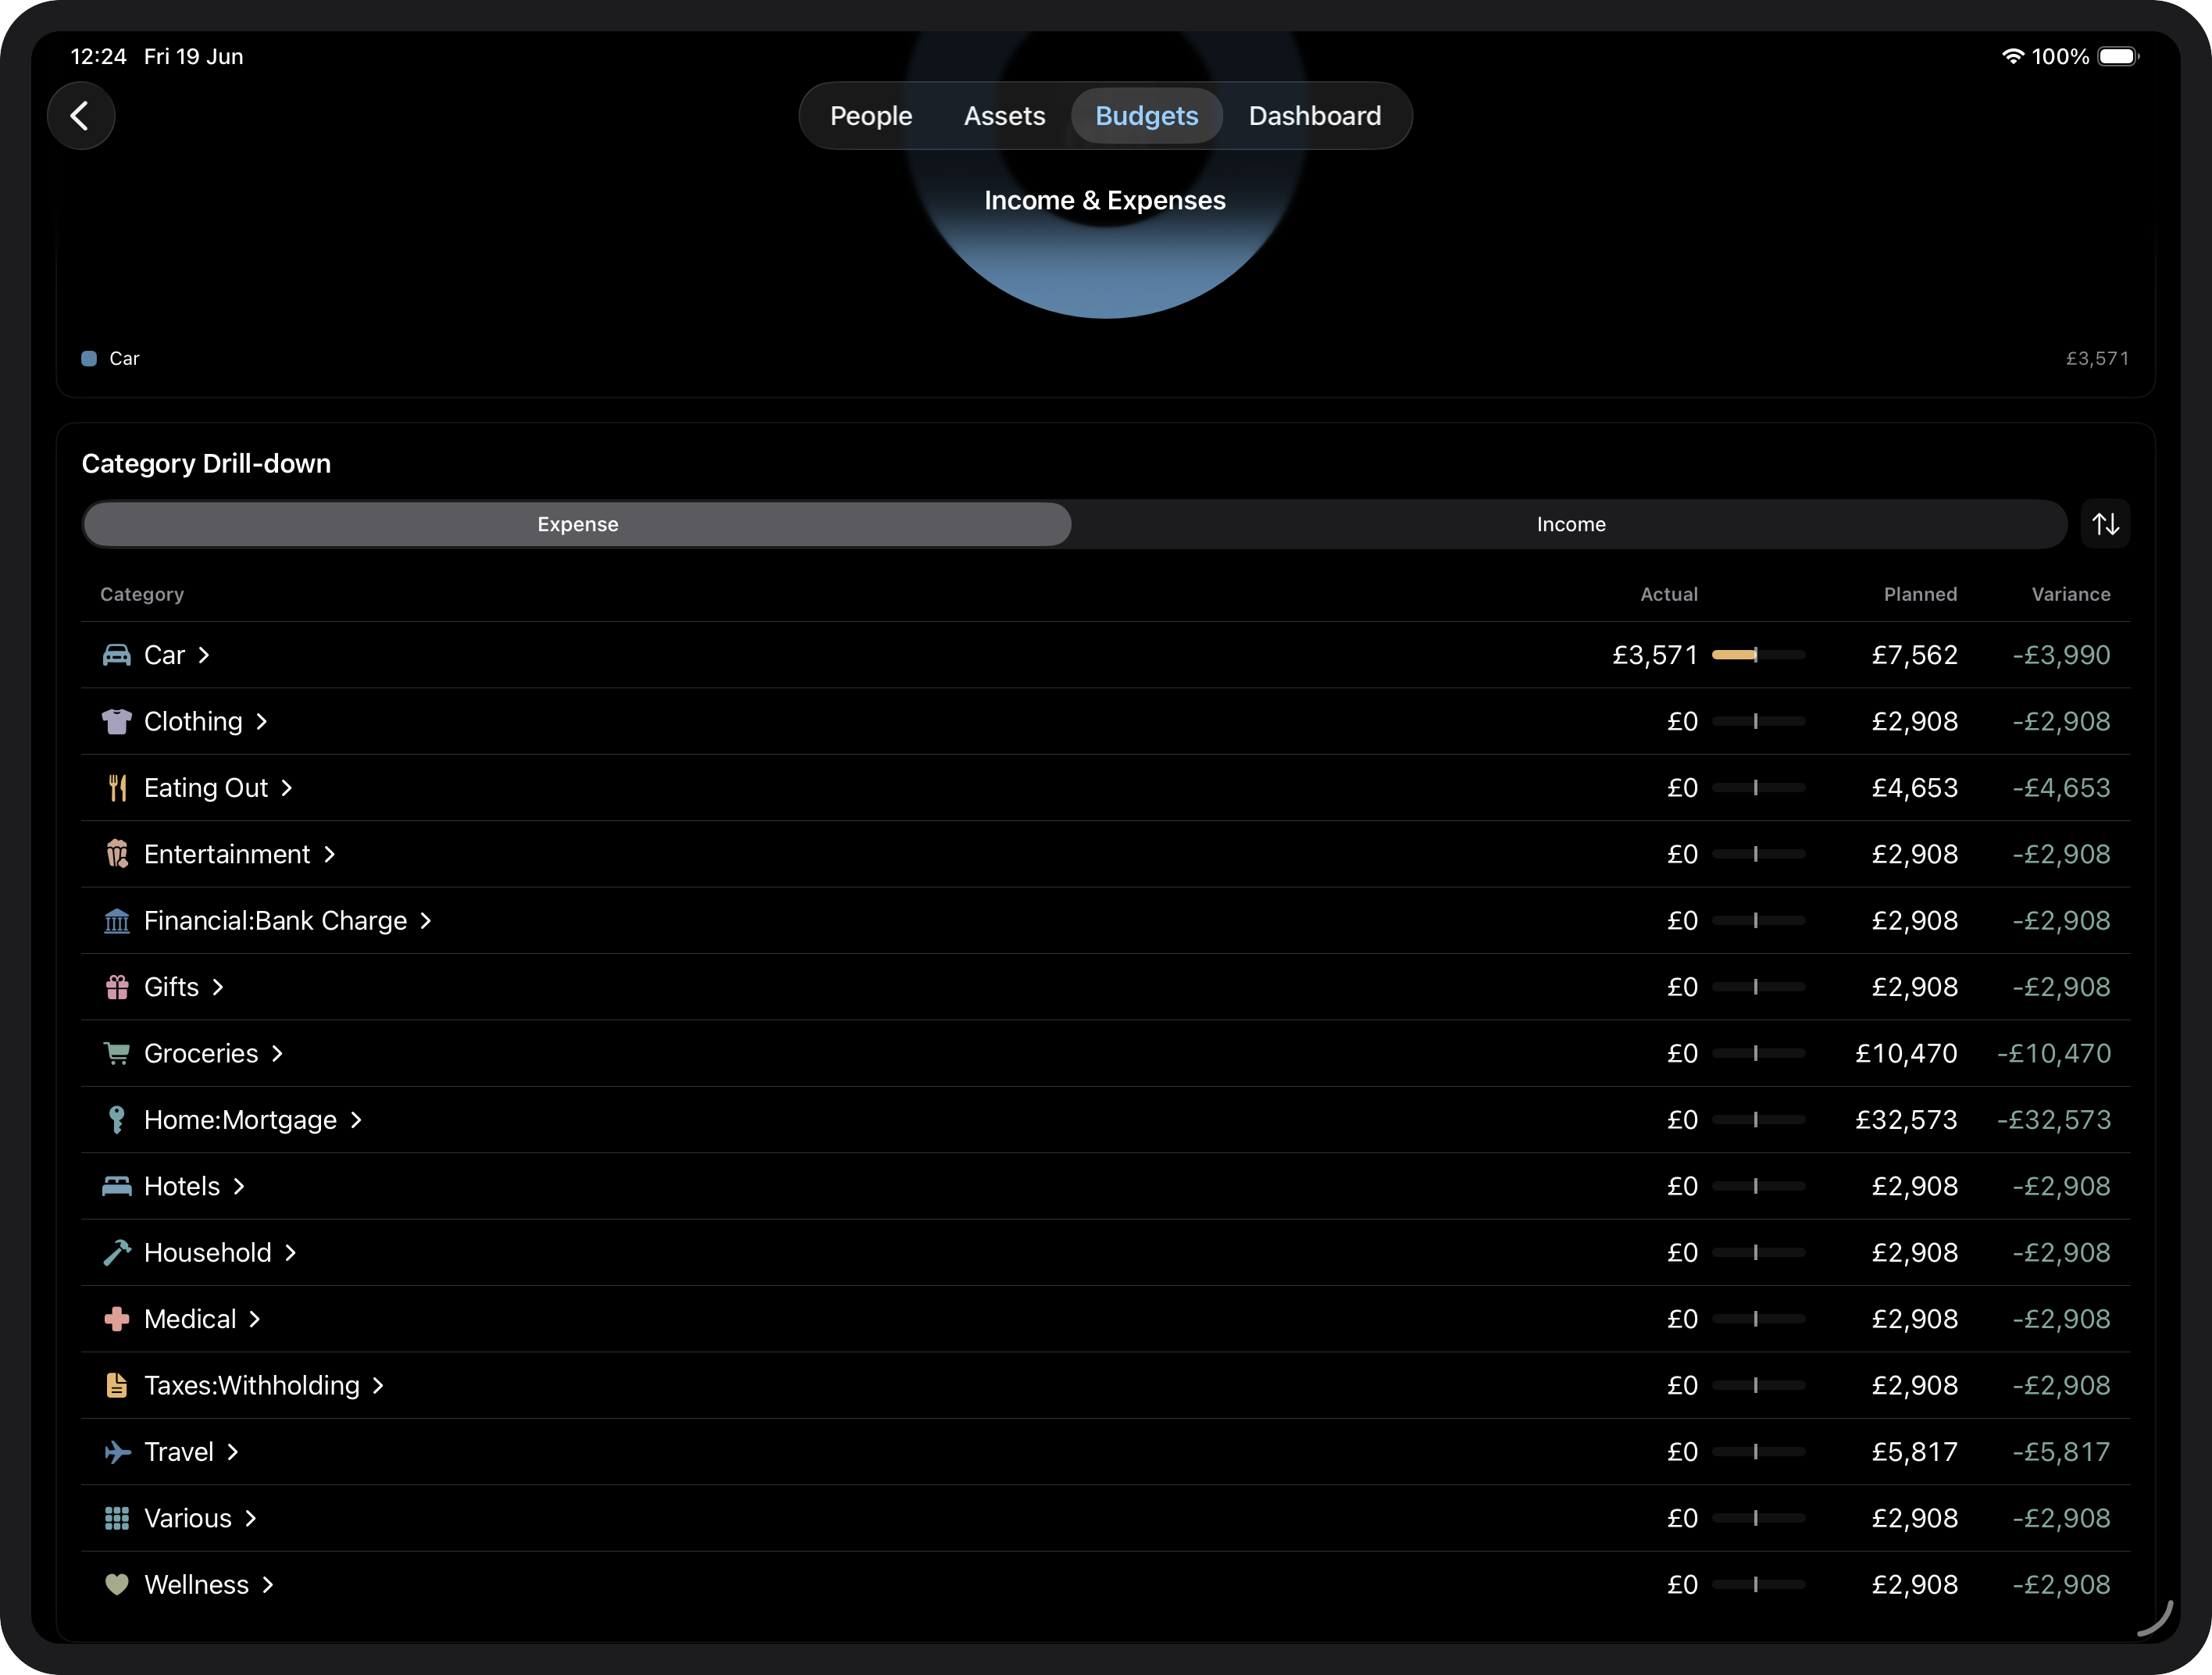2212x1675 pixels.
Task: Open the People tab
Action: click(871, 116)
